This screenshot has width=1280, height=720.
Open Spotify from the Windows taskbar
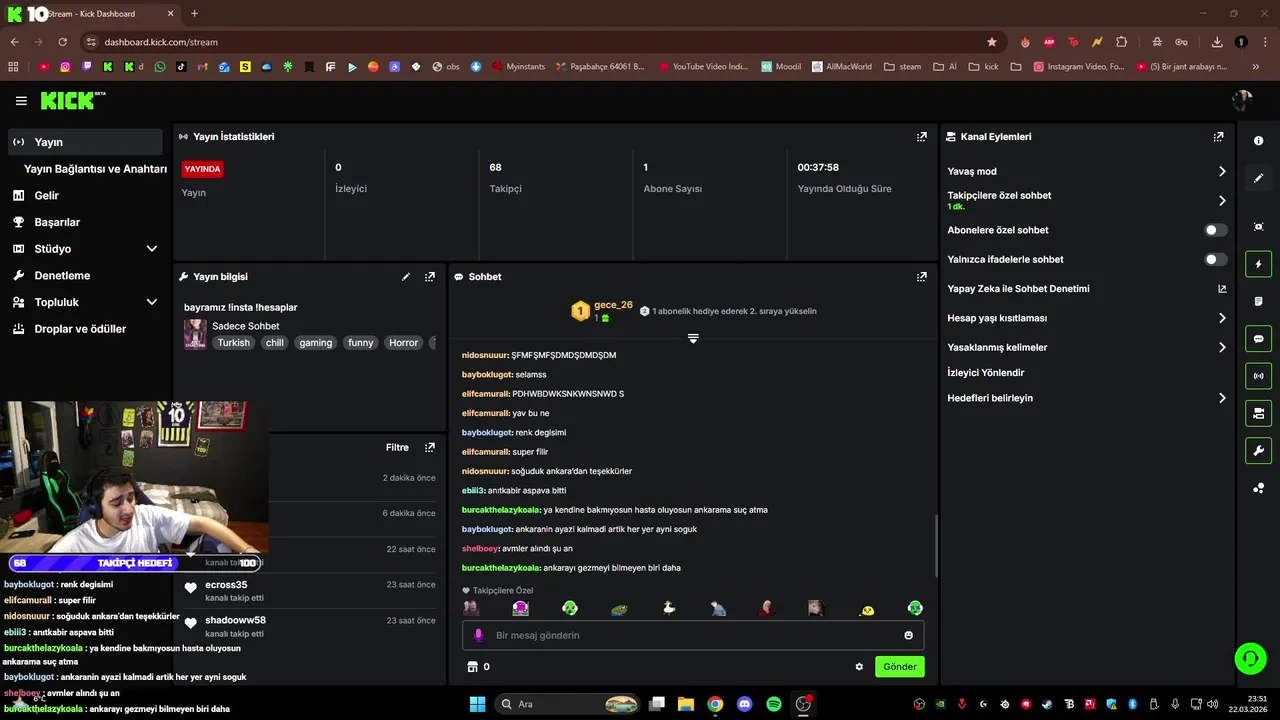coord(774,704)
